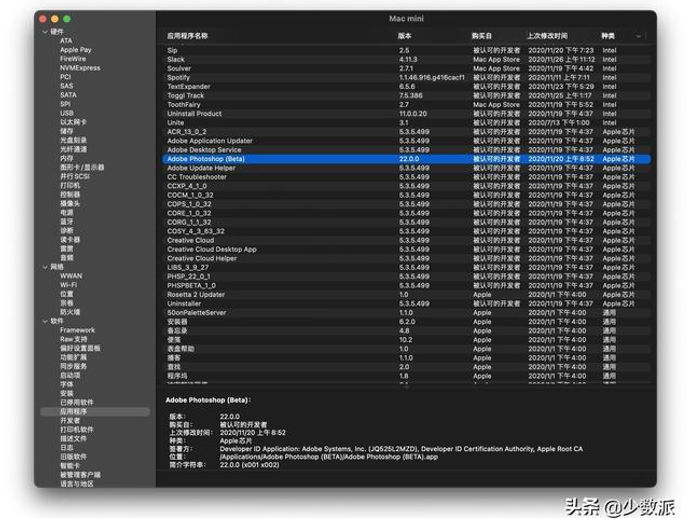Select 功能扩展 in the sidebar
The height and width of the screenshot is (518, 690).
coord(73,357)
